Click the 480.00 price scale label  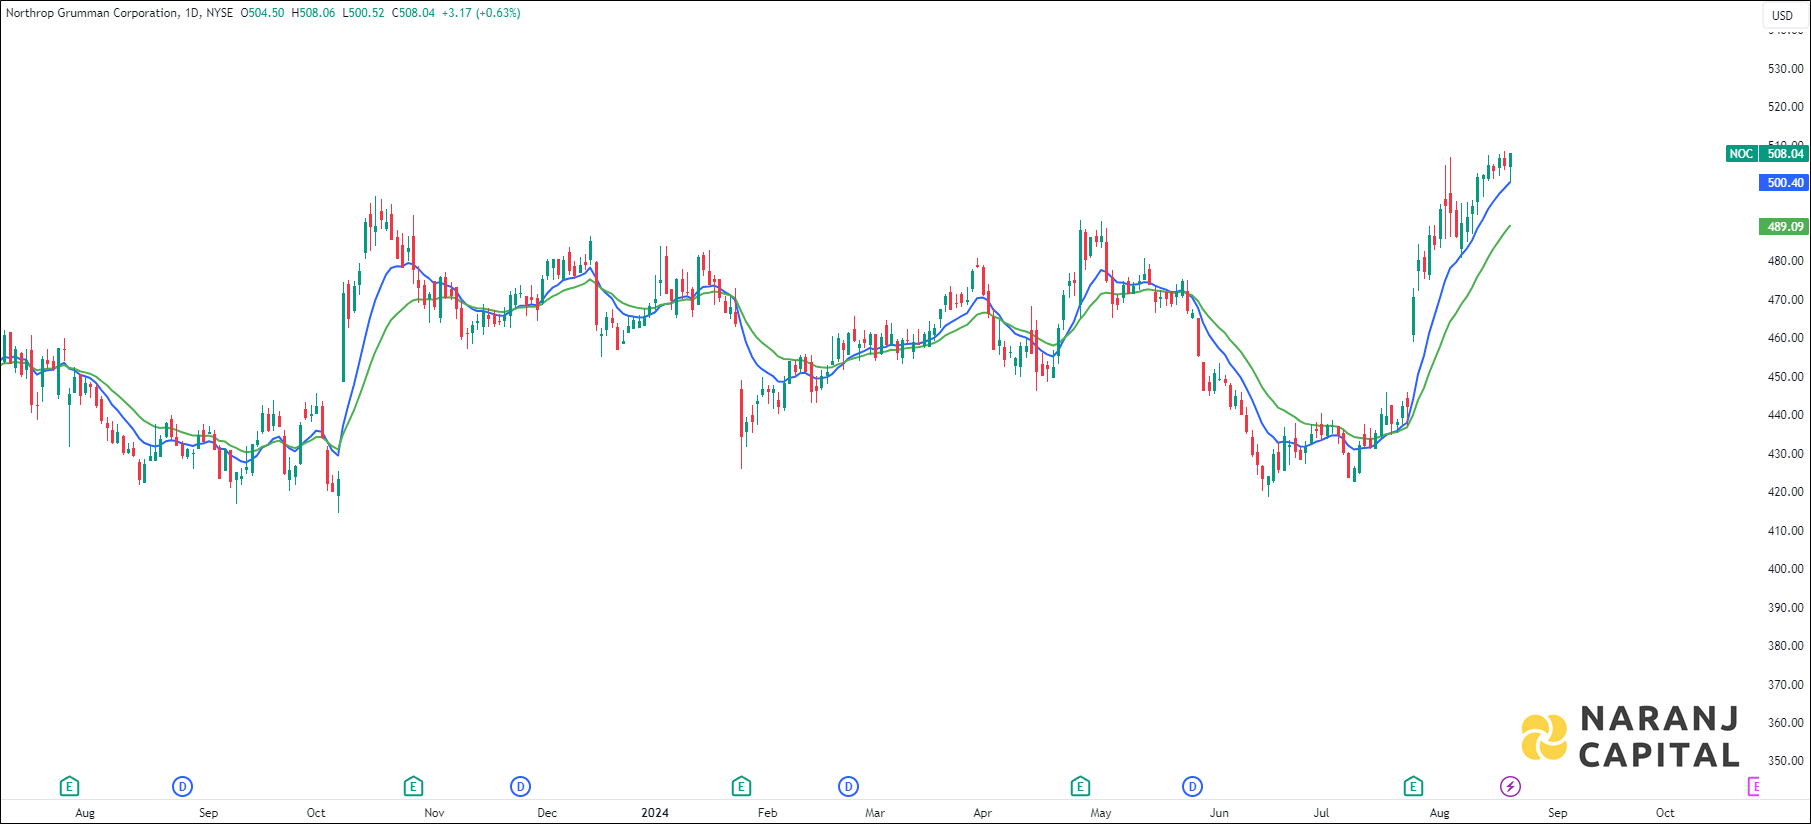coord(1786,261)
